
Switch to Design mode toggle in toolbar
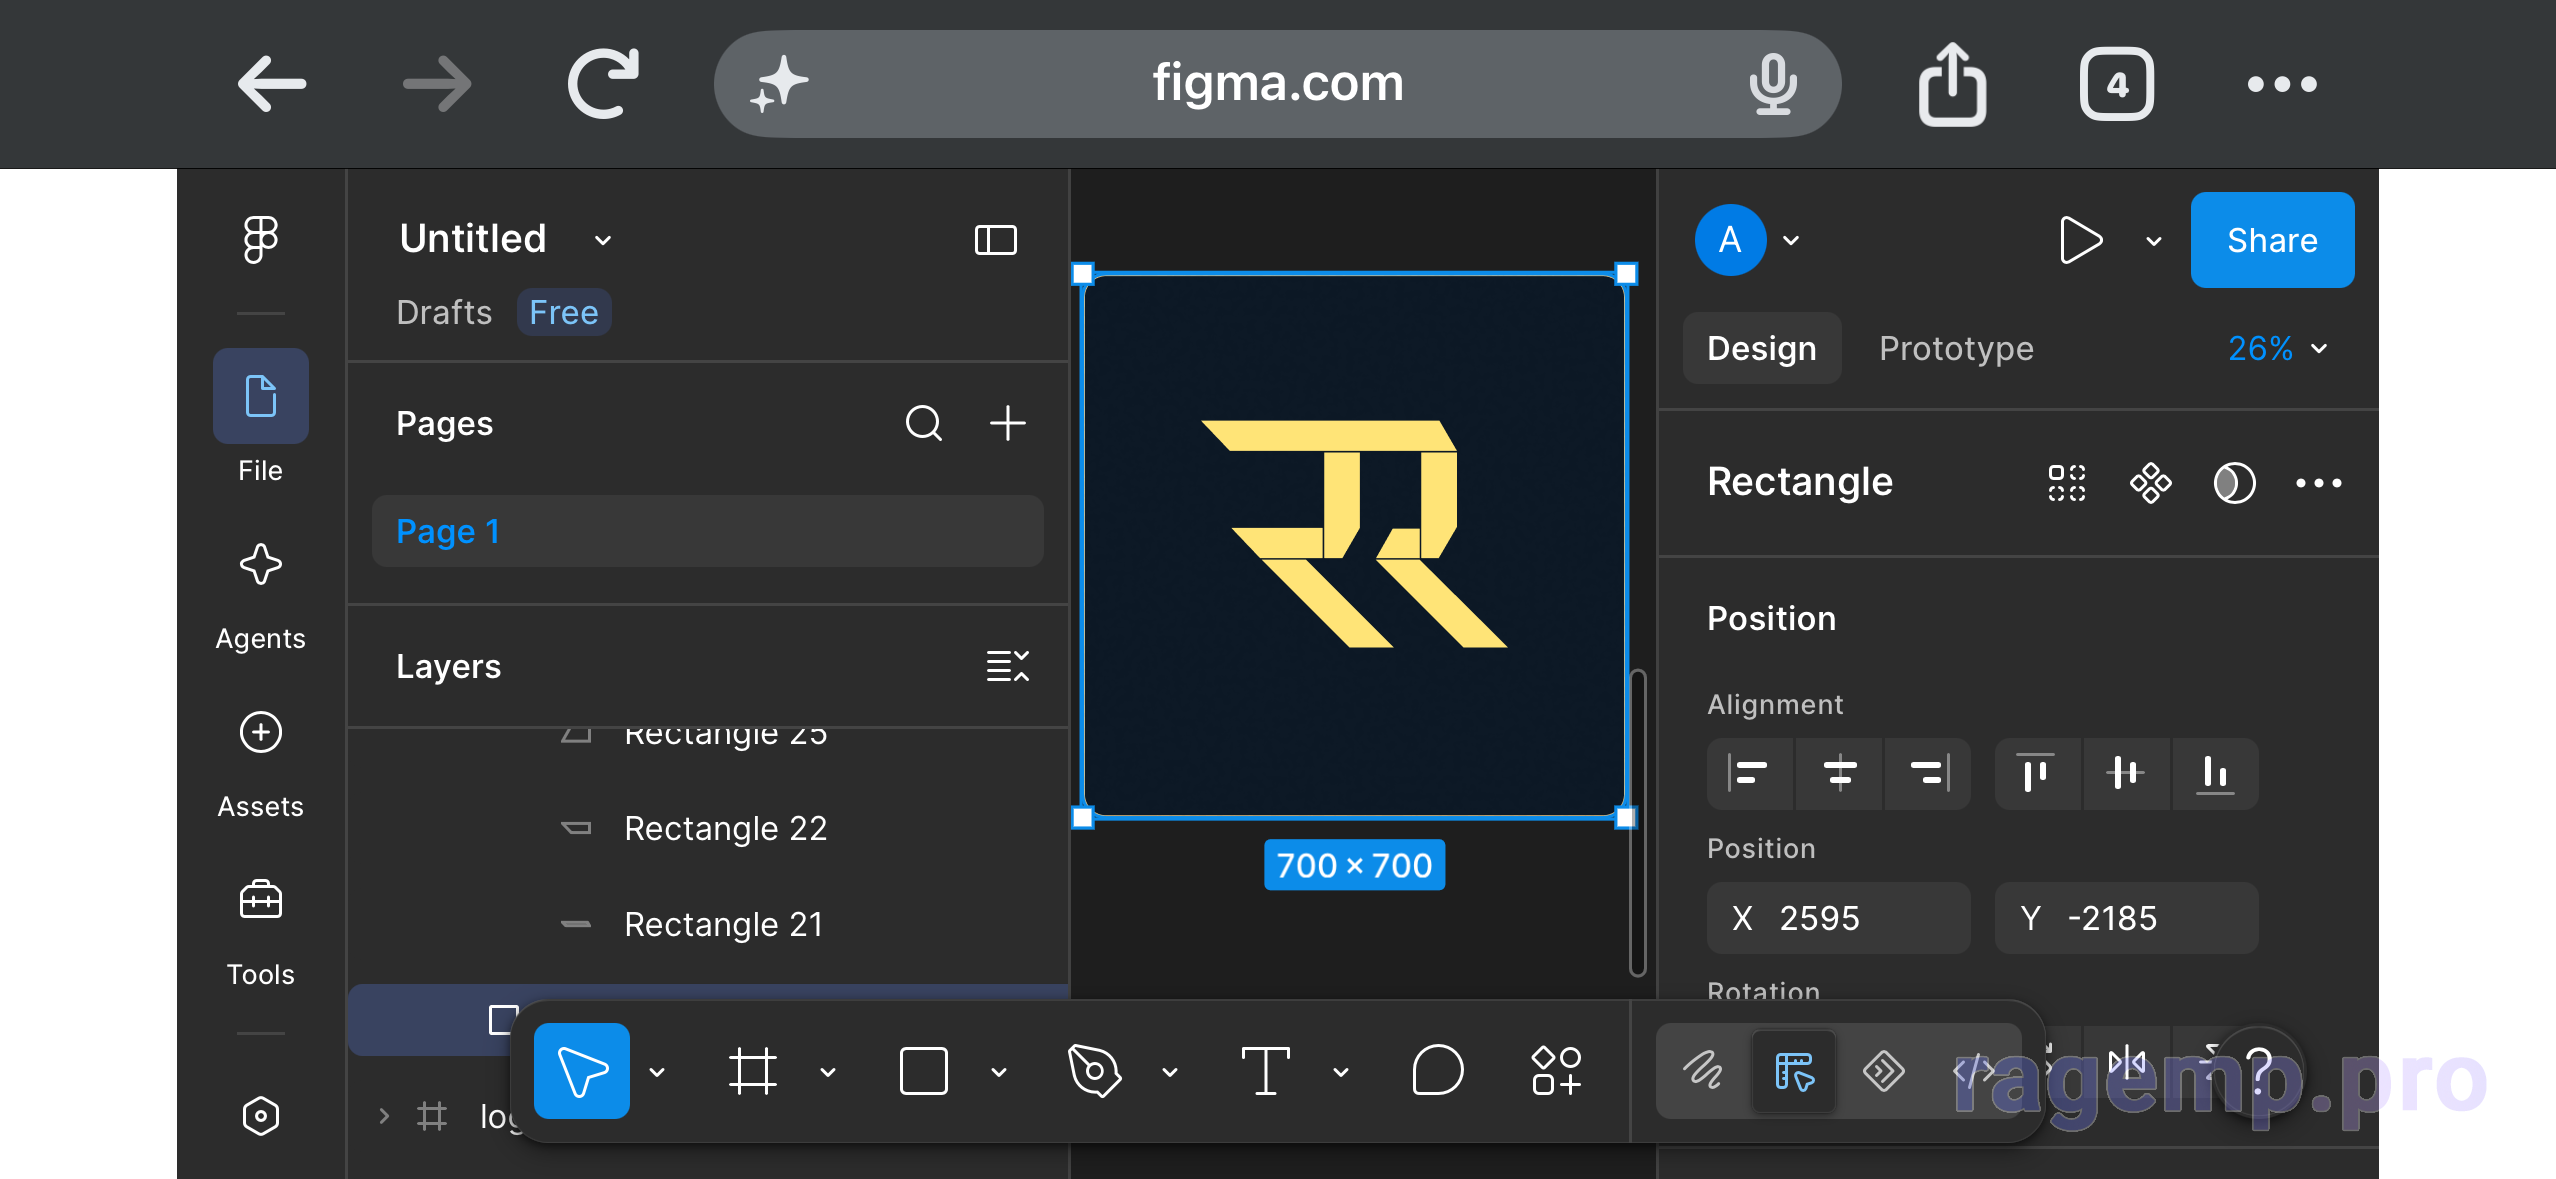click(1794, 1071)
